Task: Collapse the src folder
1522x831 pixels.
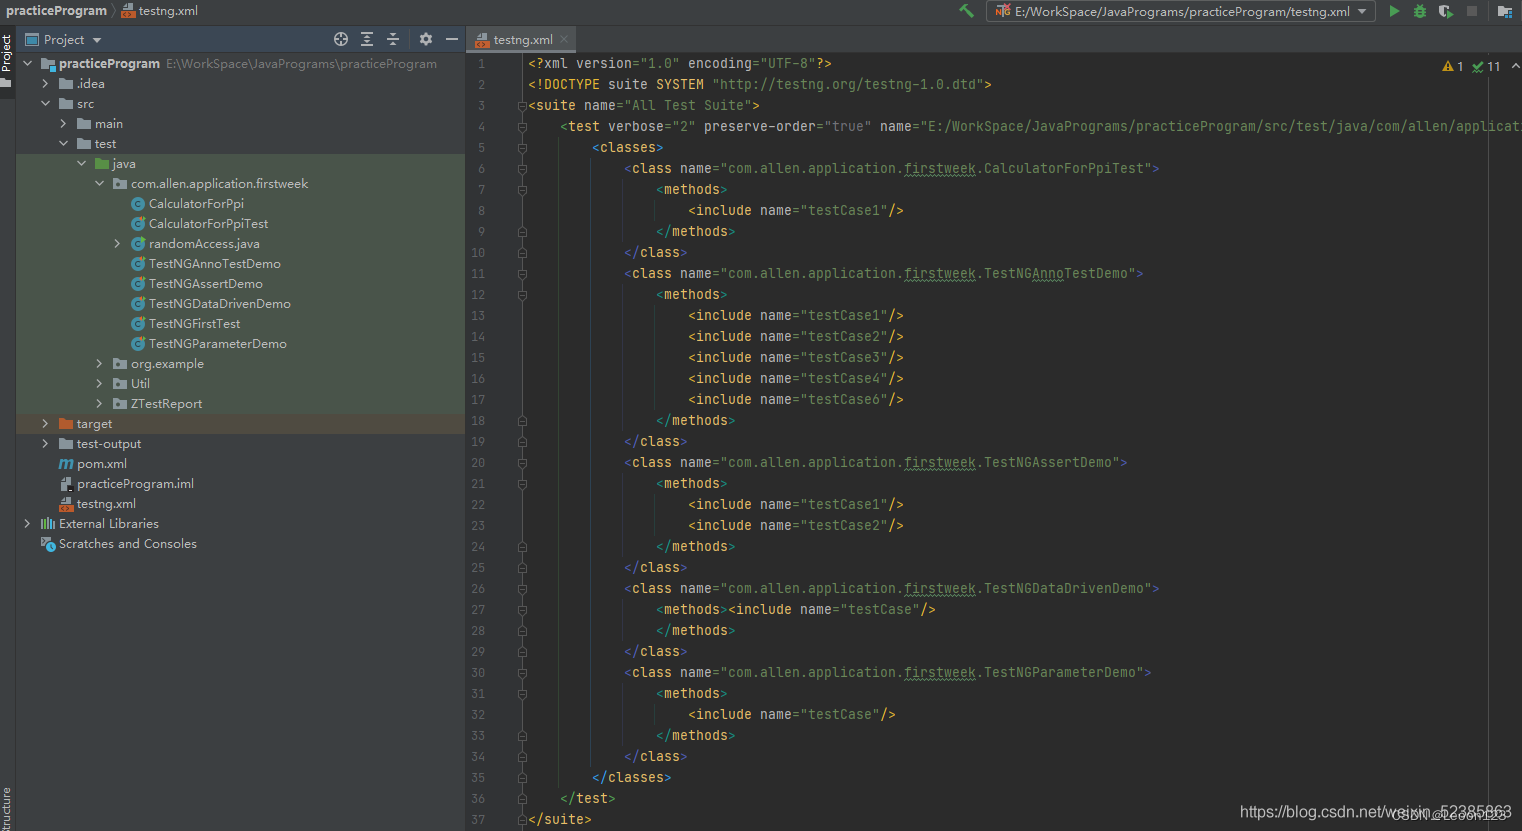Action: pos(45,103)
